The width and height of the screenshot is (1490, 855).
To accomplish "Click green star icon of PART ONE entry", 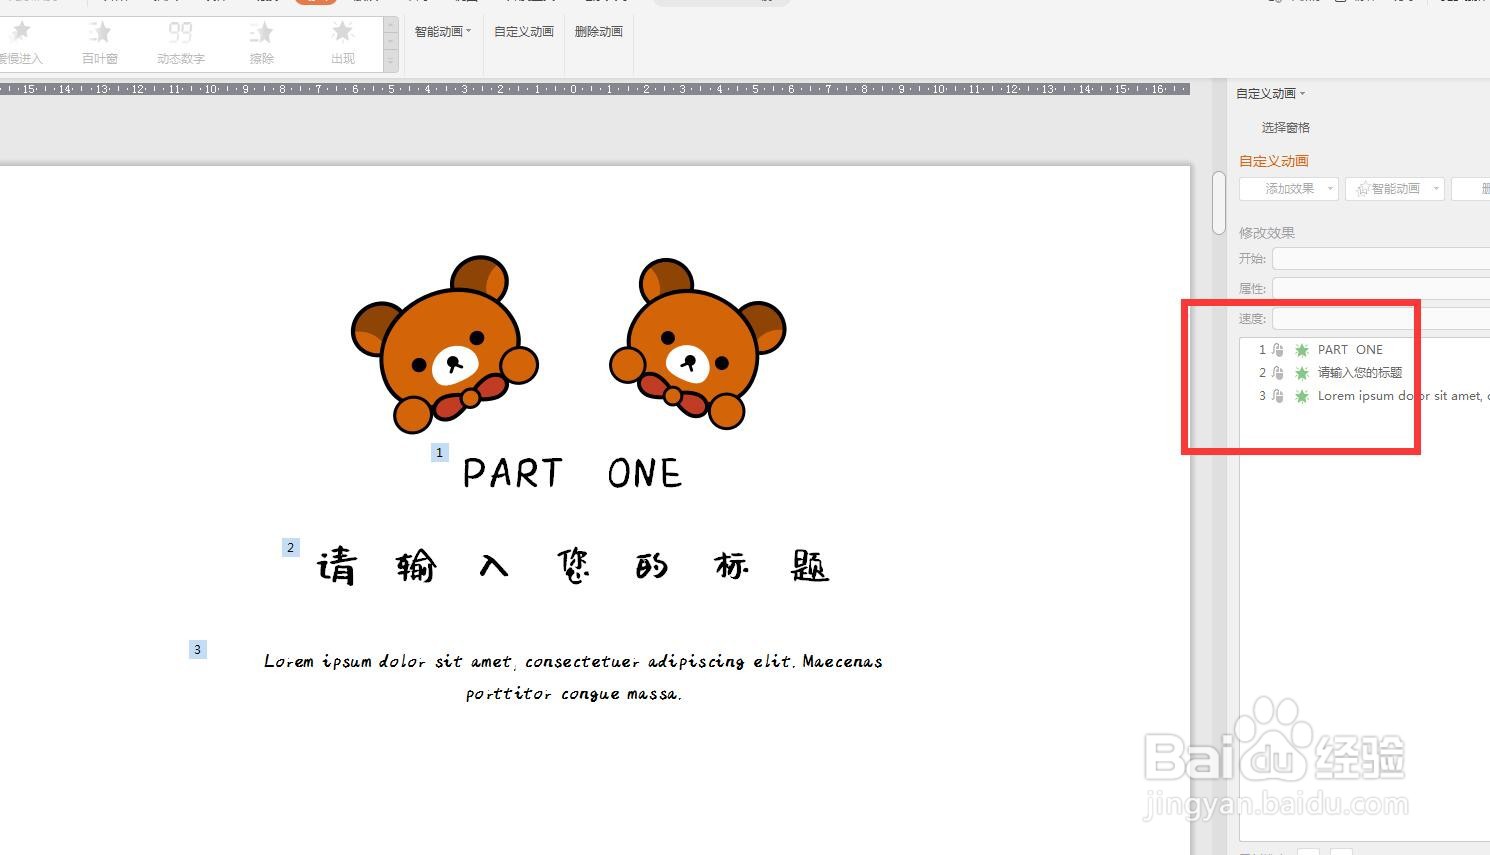I will [1302, 350].
